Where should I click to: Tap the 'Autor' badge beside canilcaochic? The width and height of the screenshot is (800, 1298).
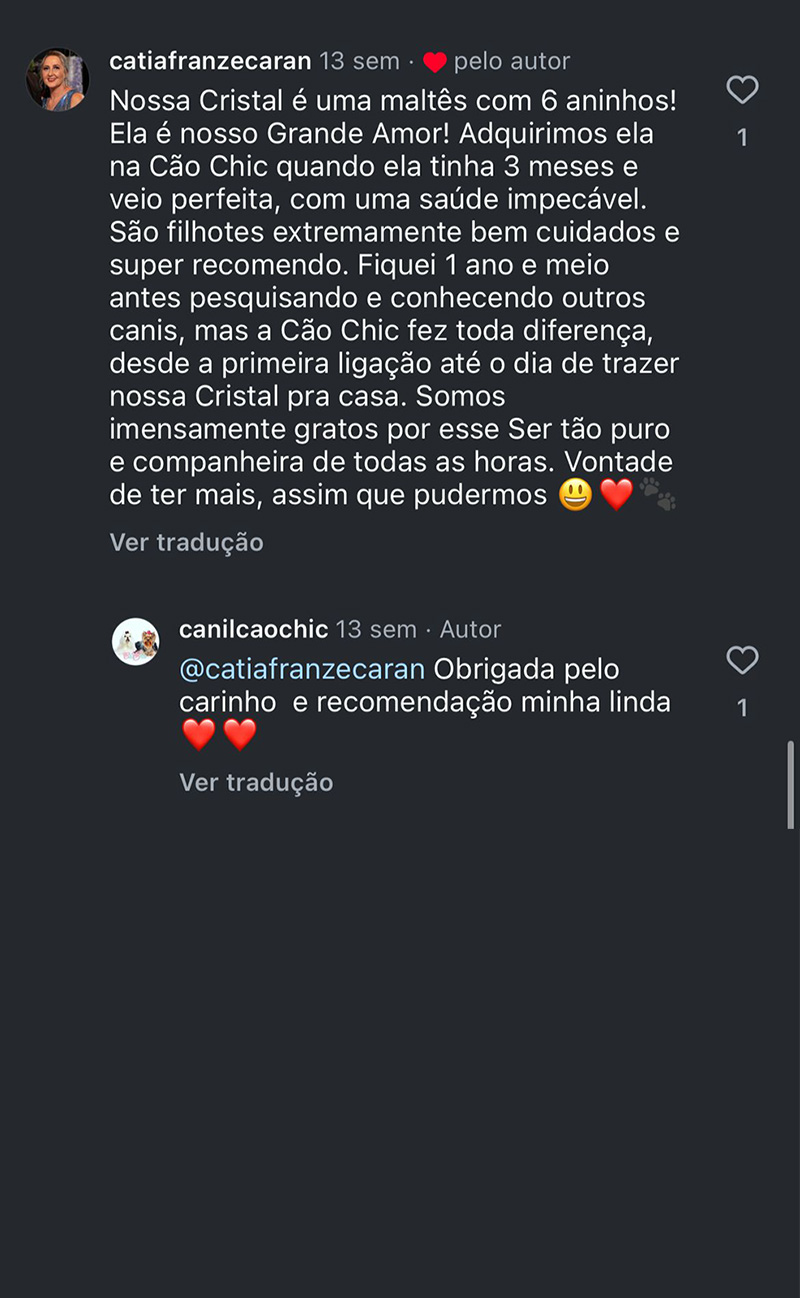click(x=470, y=629)
